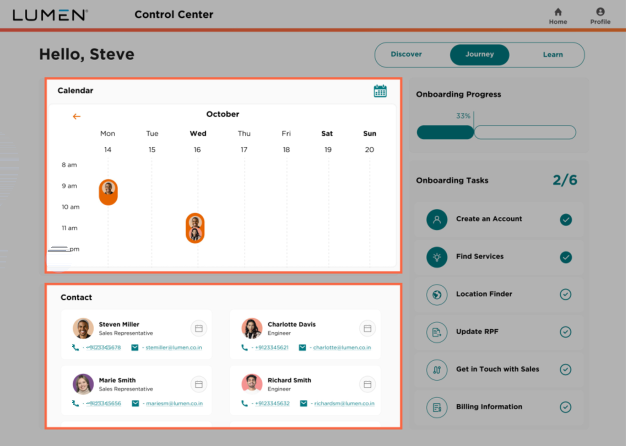Switch to the Discover tab
This screenshot has width=626, height=446.
tap(406, 54)
